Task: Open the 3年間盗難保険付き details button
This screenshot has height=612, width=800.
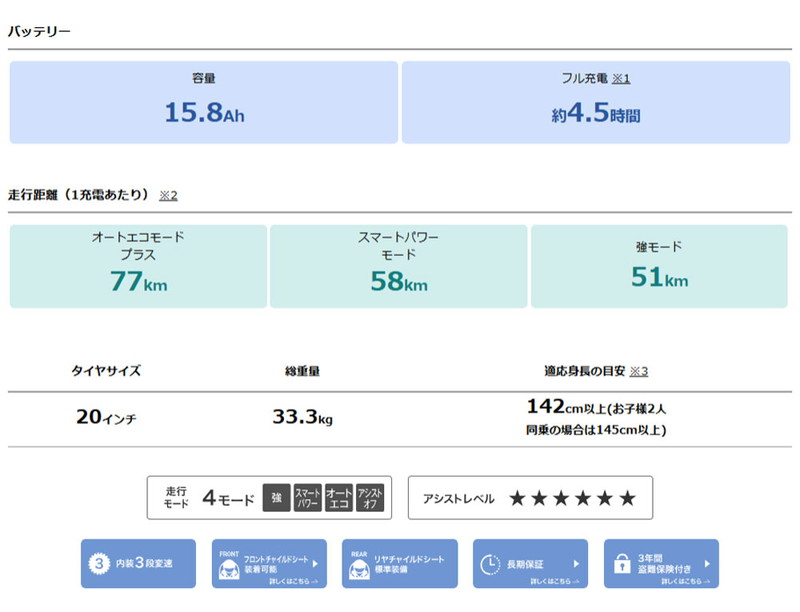Action: 661,564
